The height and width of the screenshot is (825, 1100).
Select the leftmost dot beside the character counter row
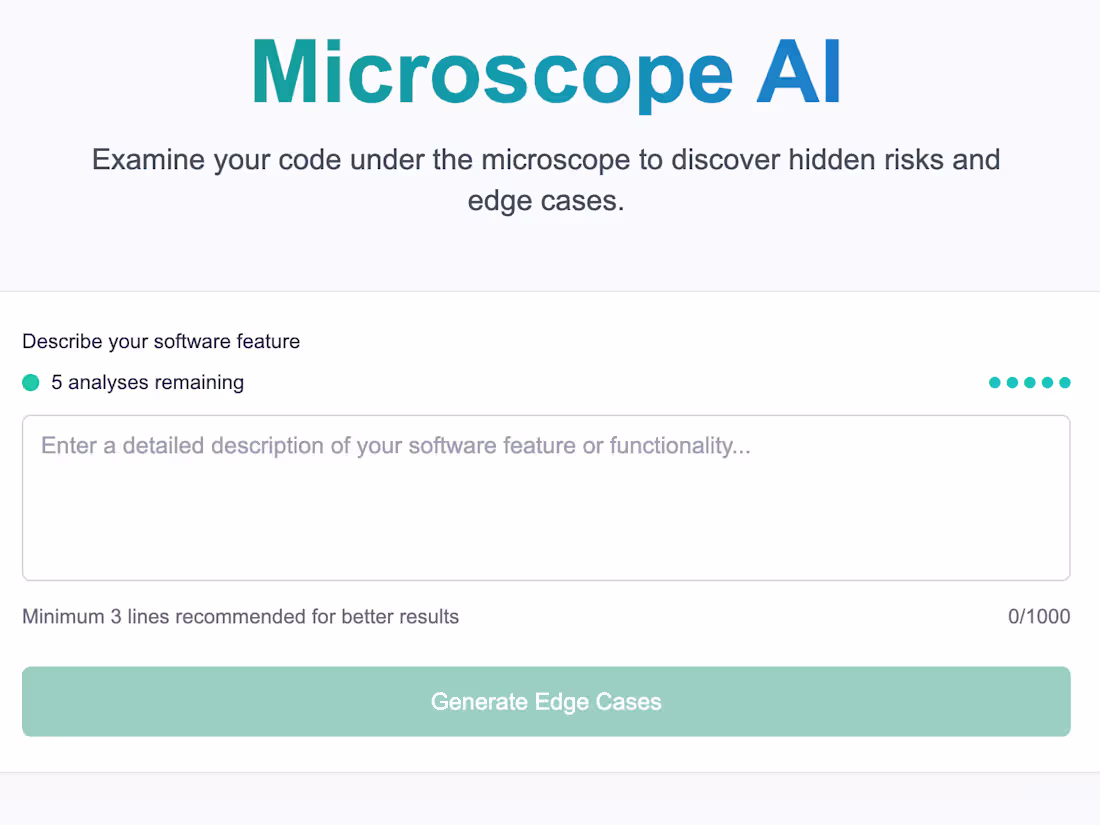(x=994, y=382)
